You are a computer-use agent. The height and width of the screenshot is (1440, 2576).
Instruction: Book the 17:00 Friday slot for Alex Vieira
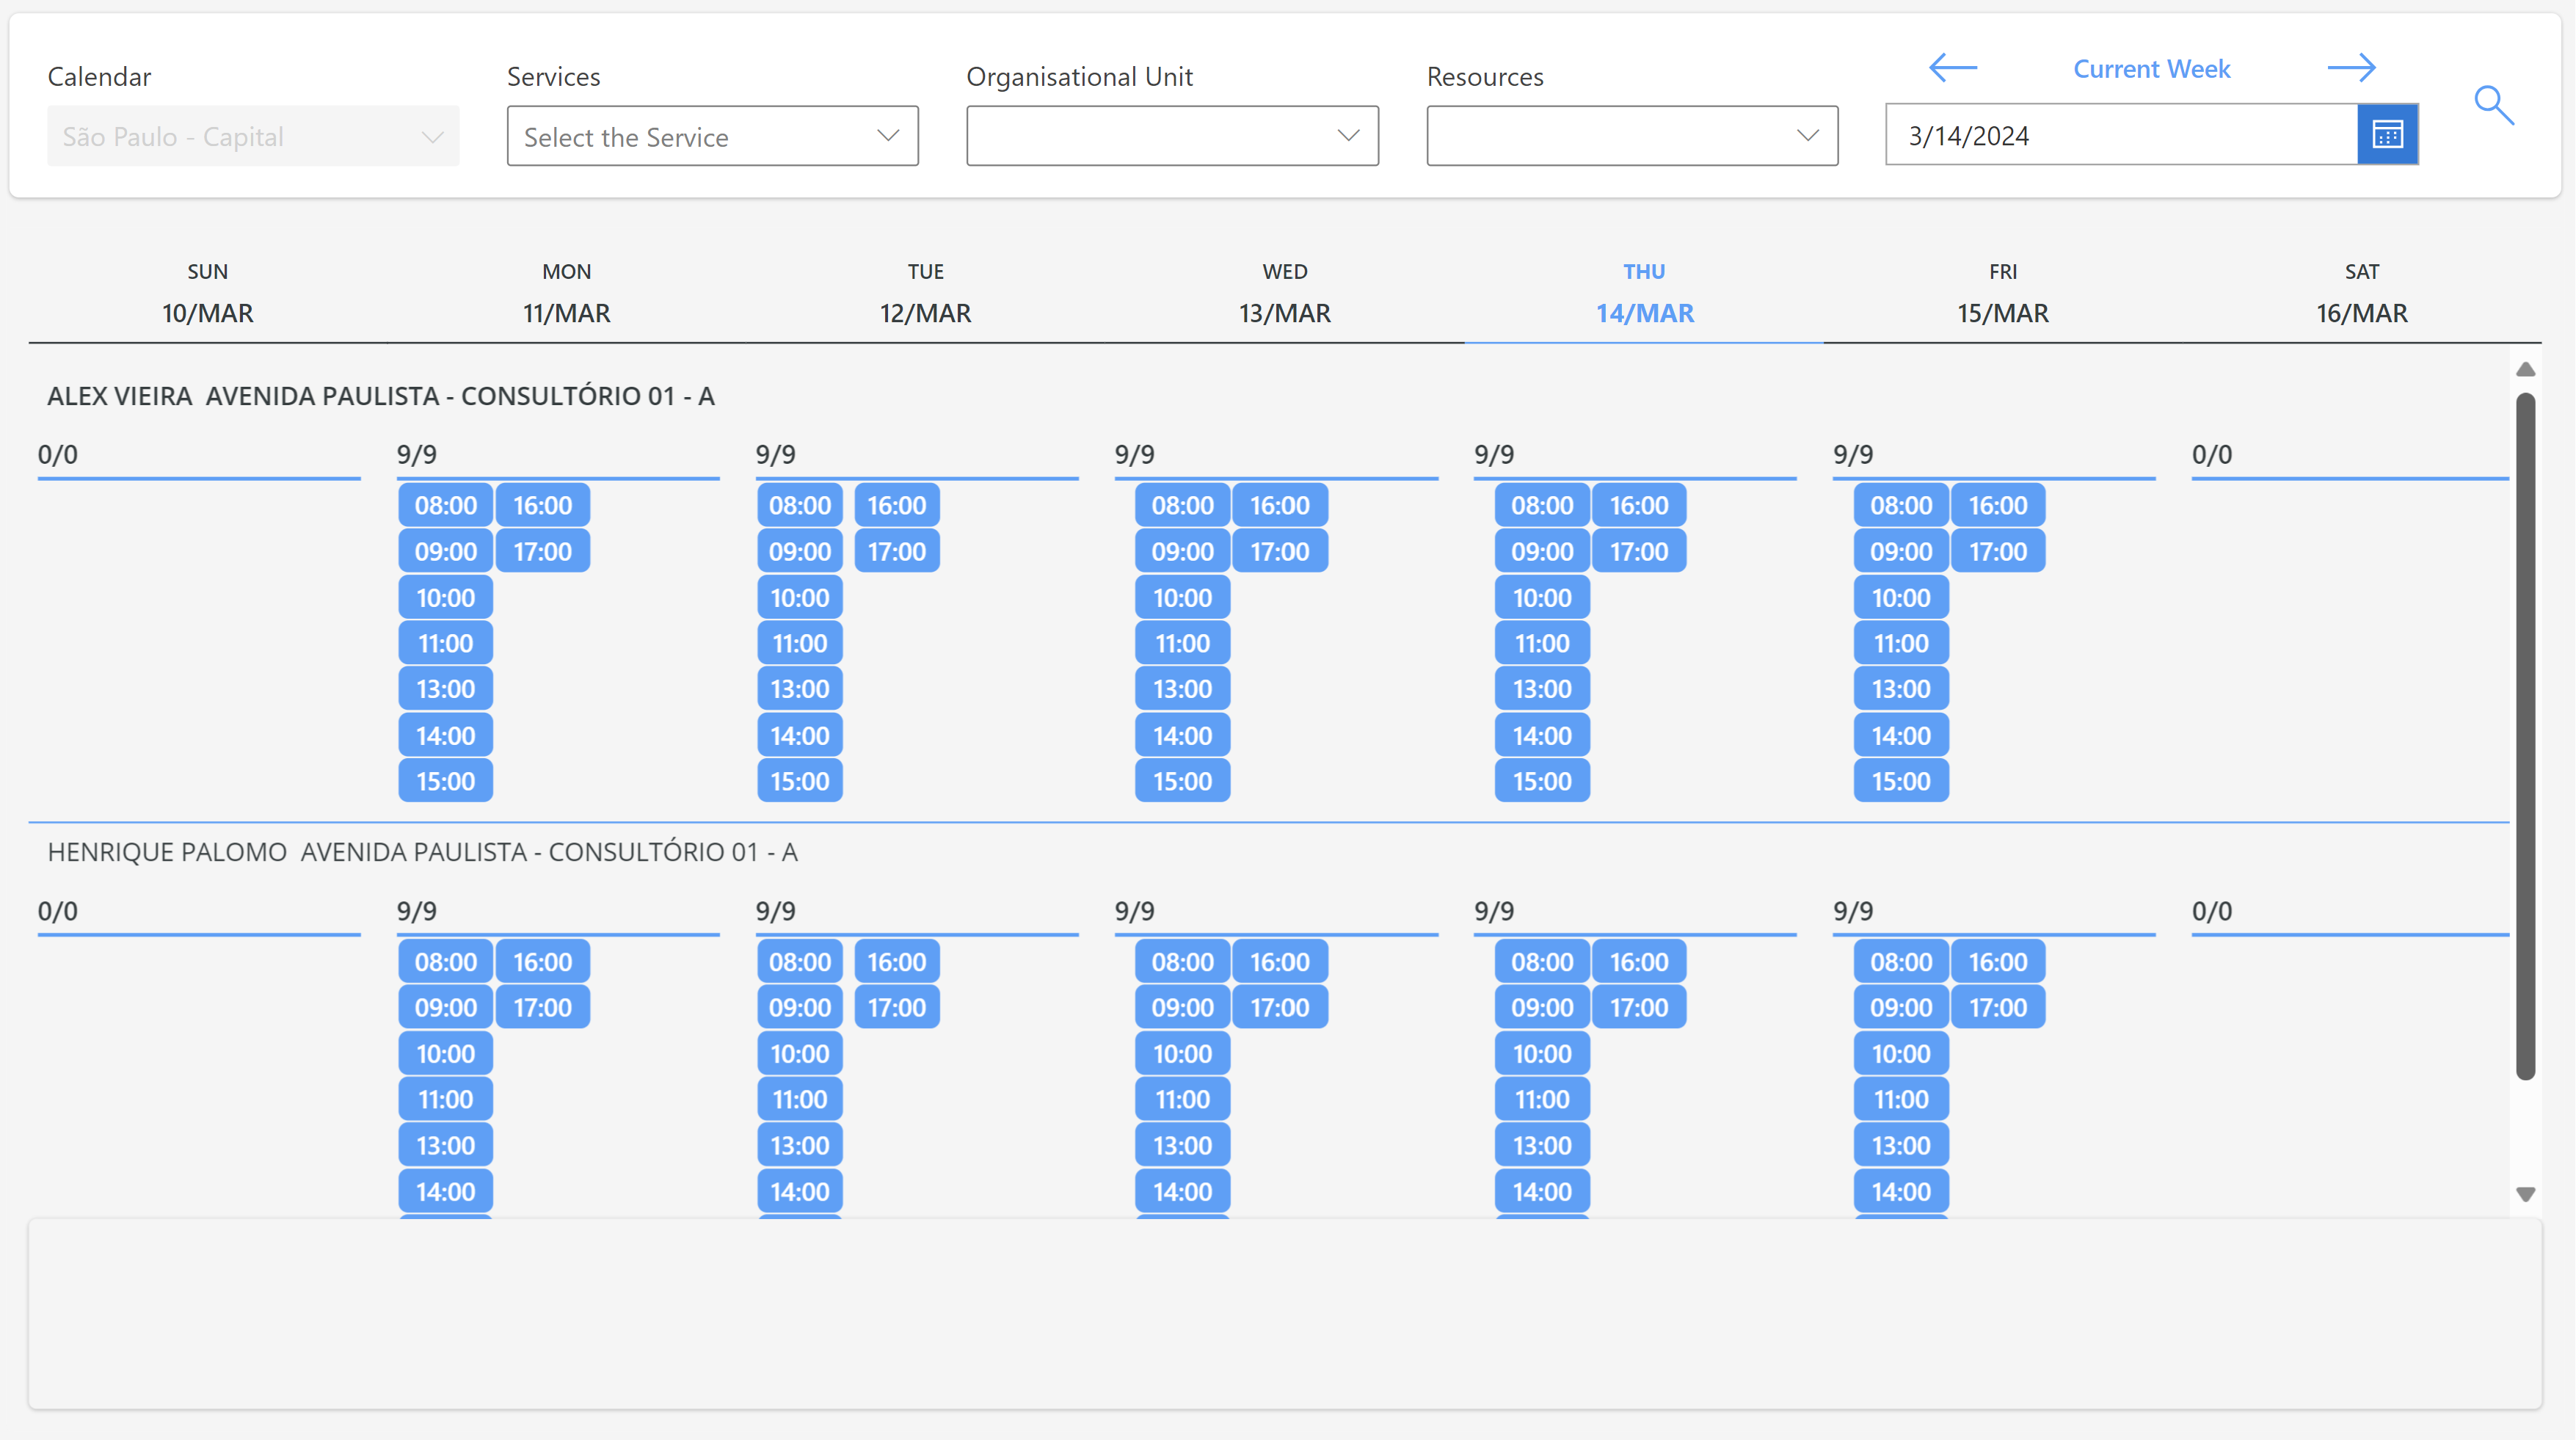pyautogui.click(x=1998, y=551)
